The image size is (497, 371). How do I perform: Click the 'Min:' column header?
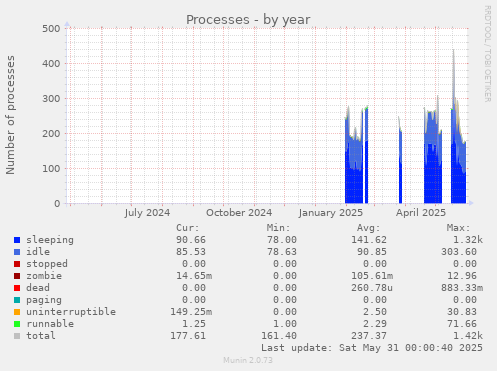tap(278, 228)
